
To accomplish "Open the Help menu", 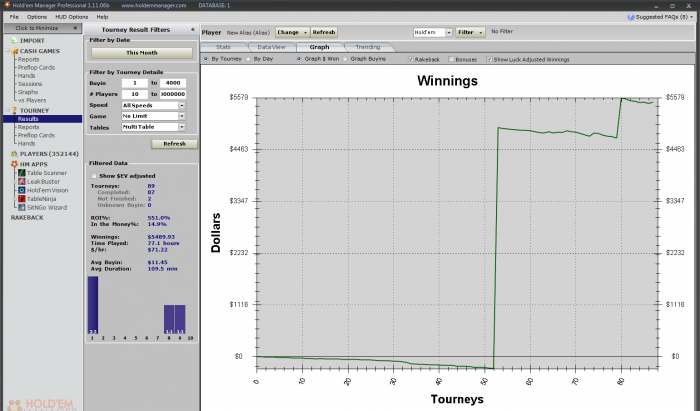I will pos(102,17).
